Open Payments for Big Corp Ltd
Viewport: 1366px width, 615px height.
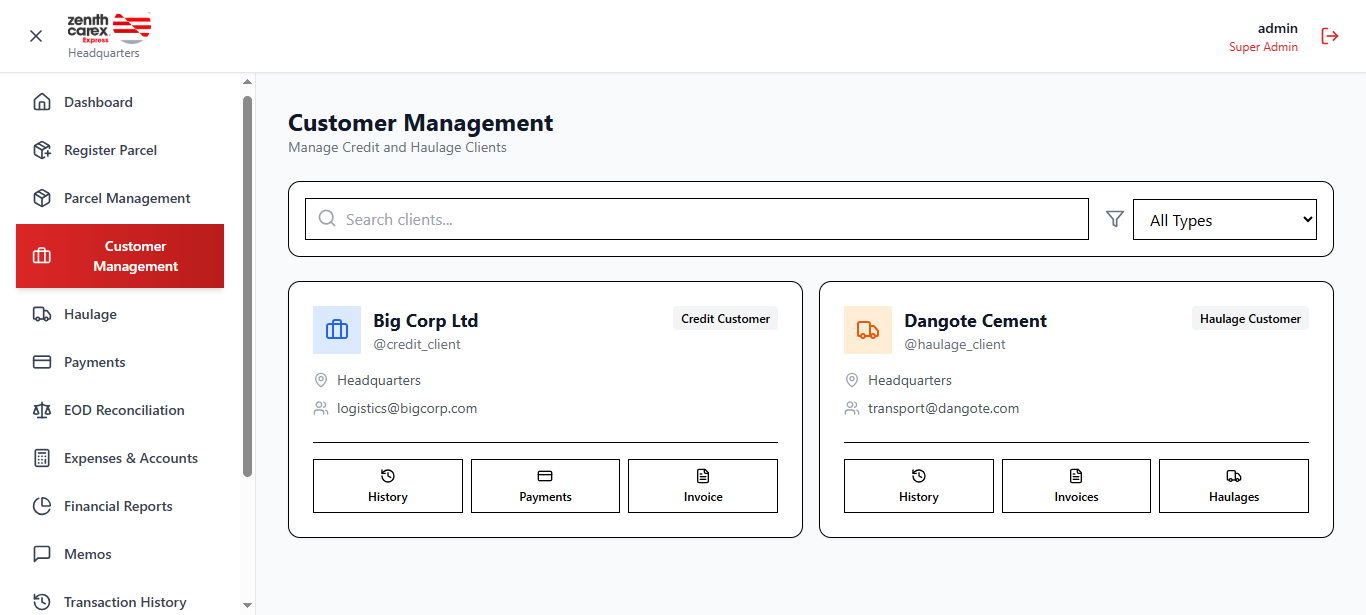pos(545,486)
